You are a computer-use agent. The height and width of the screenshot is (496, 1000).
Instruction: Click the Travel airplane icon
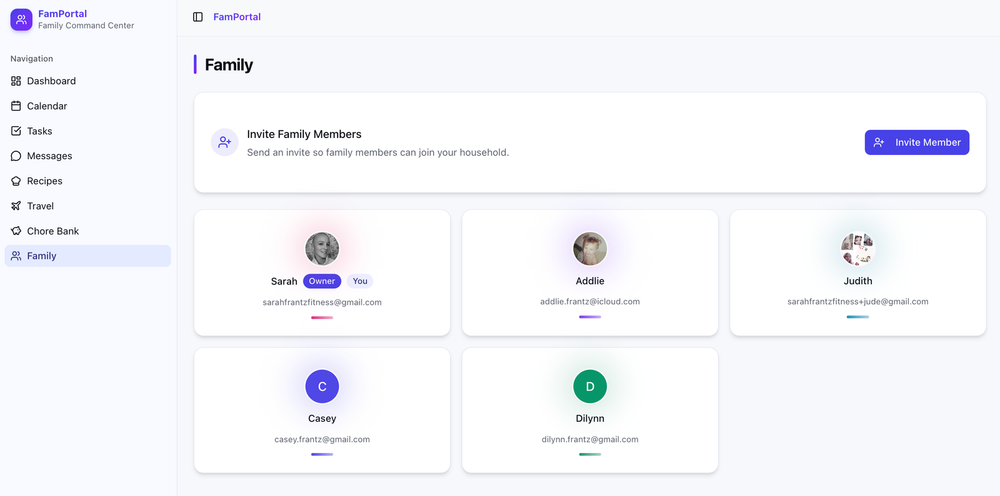(x=16, y=206)
